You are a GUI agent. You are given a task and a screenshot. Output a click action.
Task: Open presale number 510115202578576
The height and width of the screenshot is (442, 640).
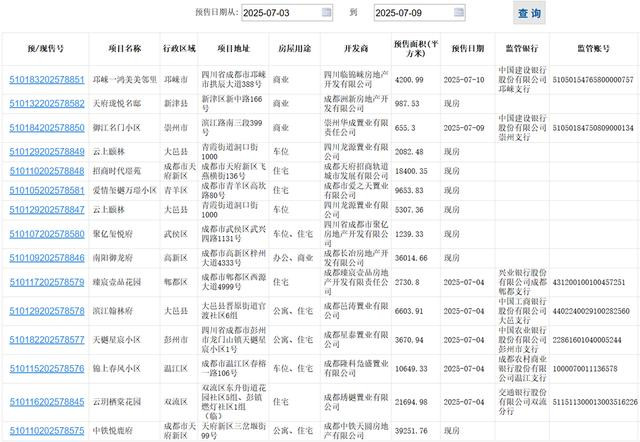point(47,369)
